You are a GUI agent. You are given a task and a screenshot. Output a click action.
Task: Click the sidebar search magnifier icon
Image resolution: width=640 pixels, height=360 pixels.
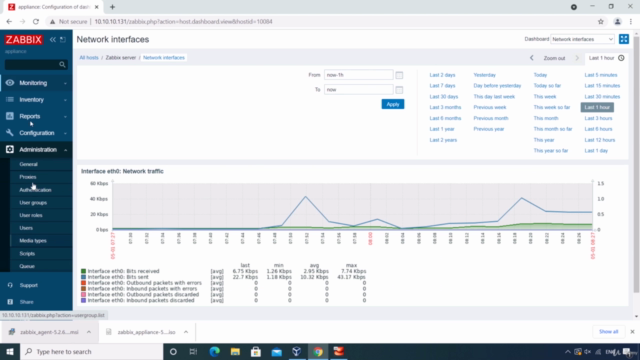[x=62, y=64]
